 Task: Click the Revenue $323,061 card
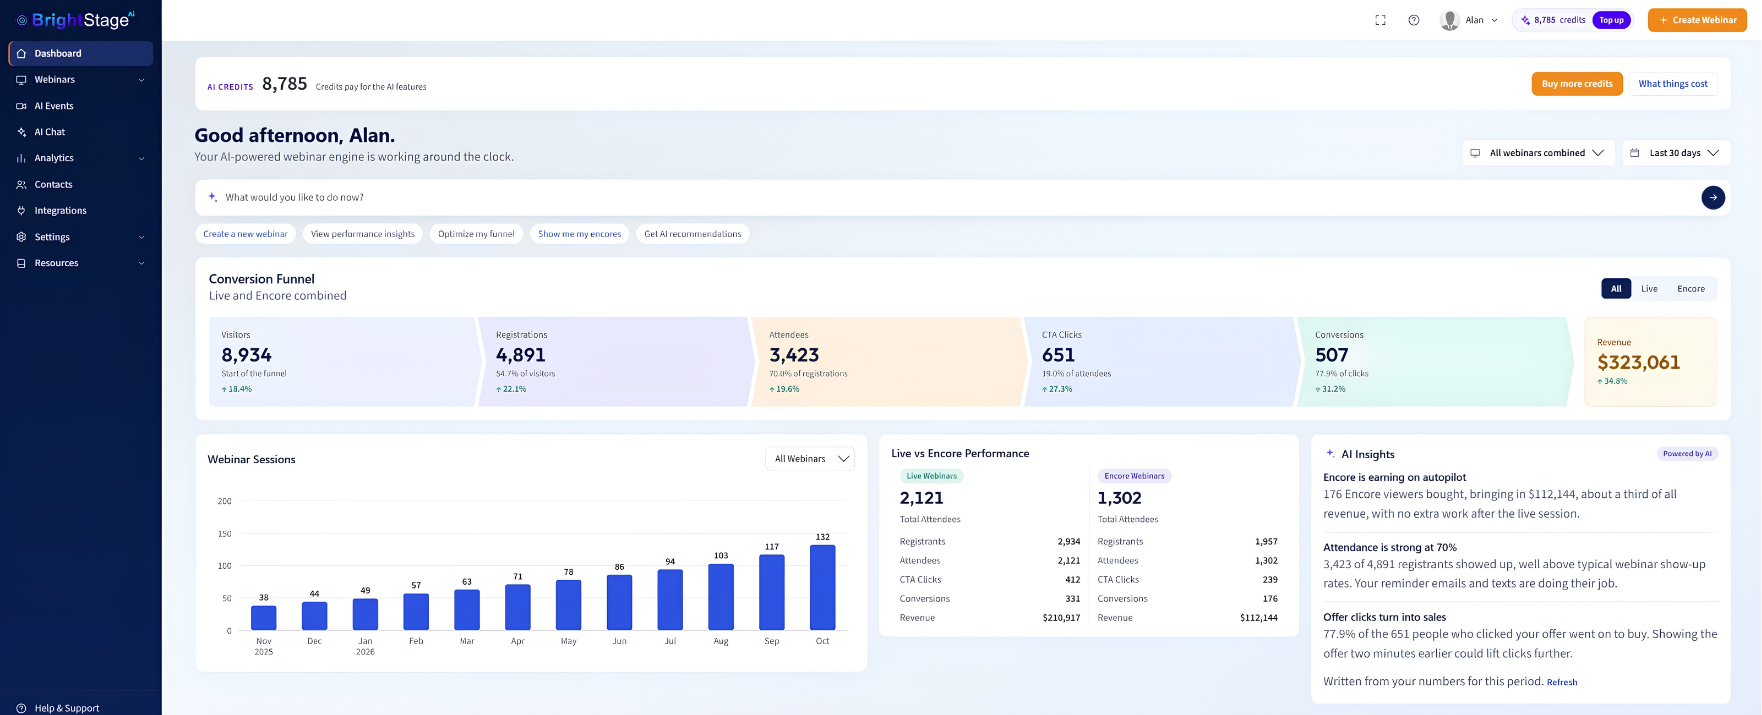[x=1651, y=362]
